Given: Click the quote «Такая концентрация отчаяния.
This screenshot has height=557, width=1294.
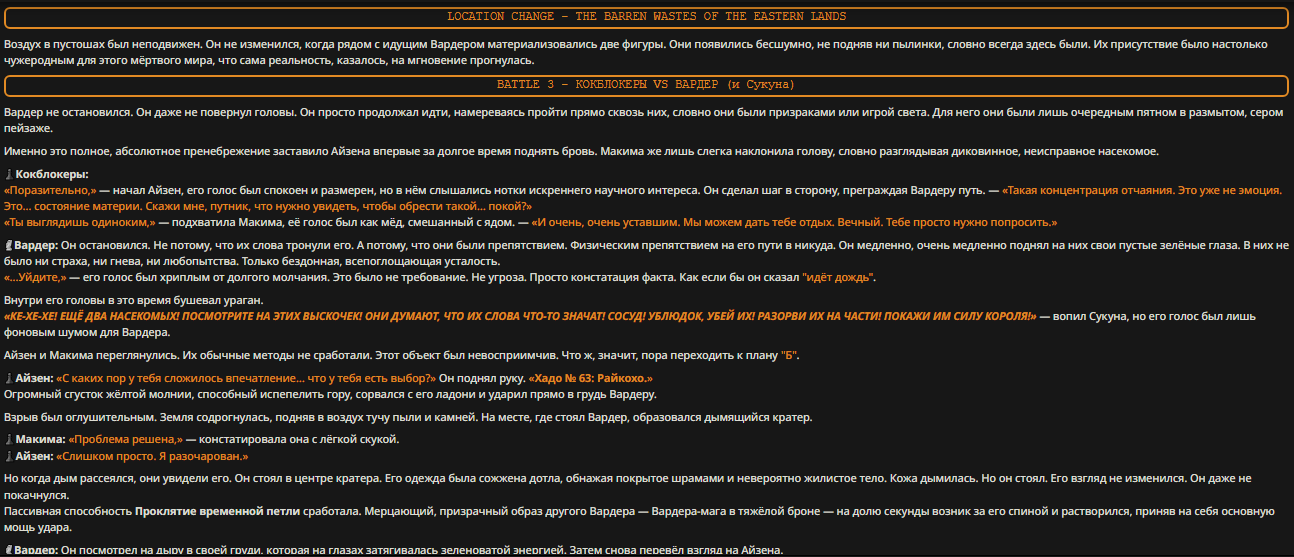Looking at the screenshot, I should point(642,198).
